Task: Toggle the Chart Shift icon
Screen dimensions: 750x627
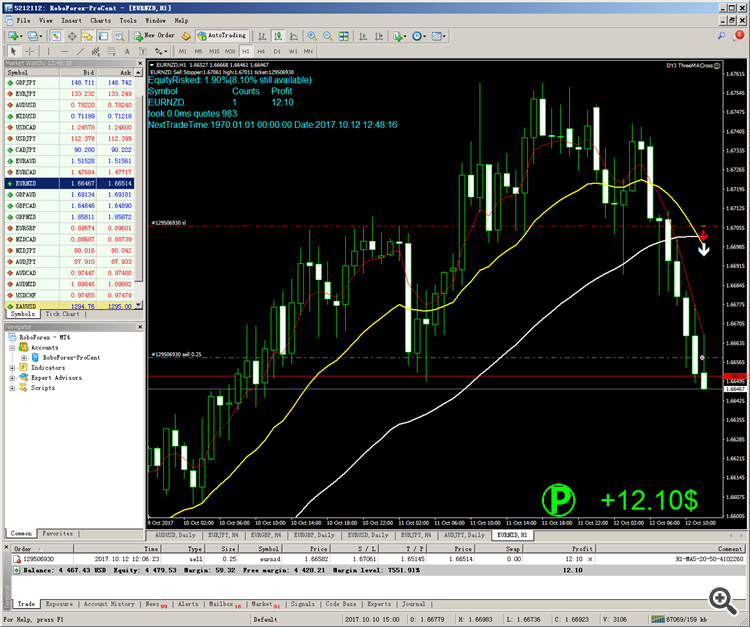Action: (x=379, y=36)
